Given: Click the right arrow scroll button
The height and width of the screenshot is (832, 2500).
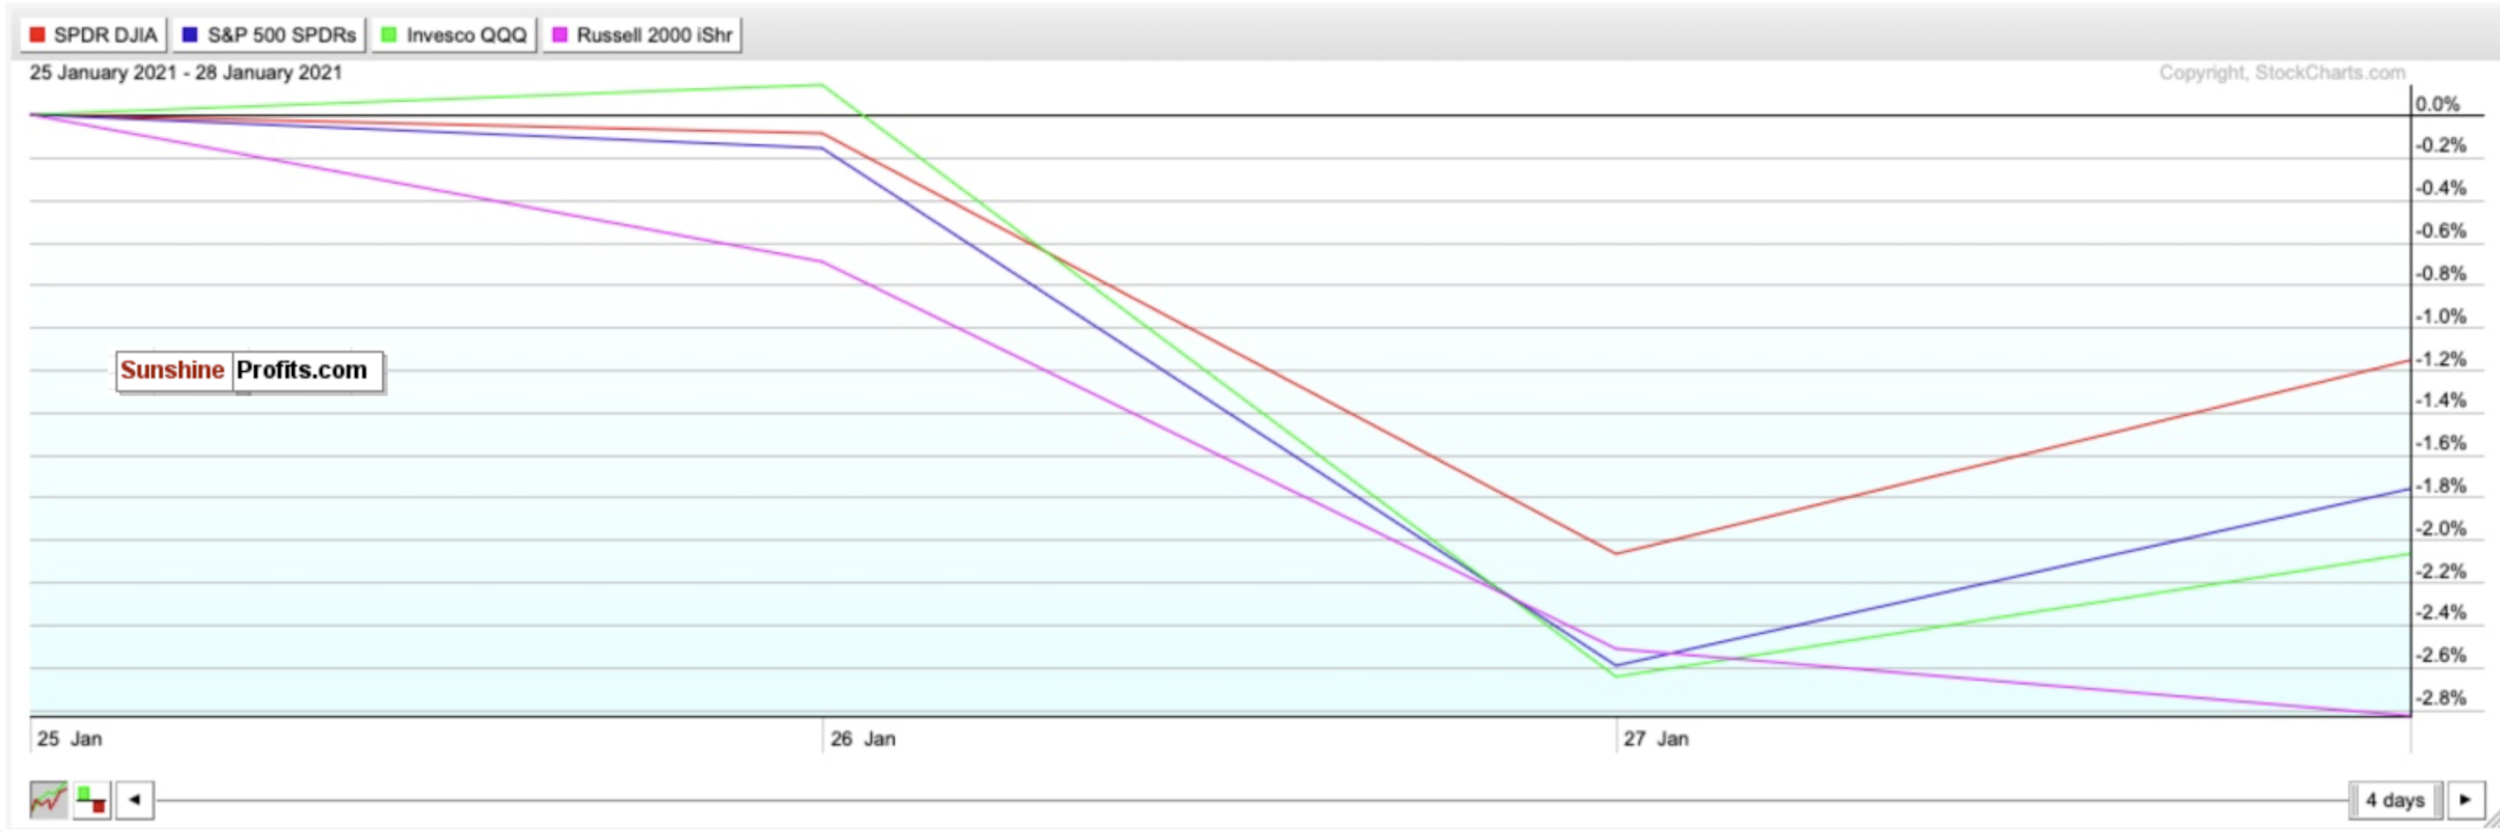Looking at the screenshot, I should [2465, 800].
